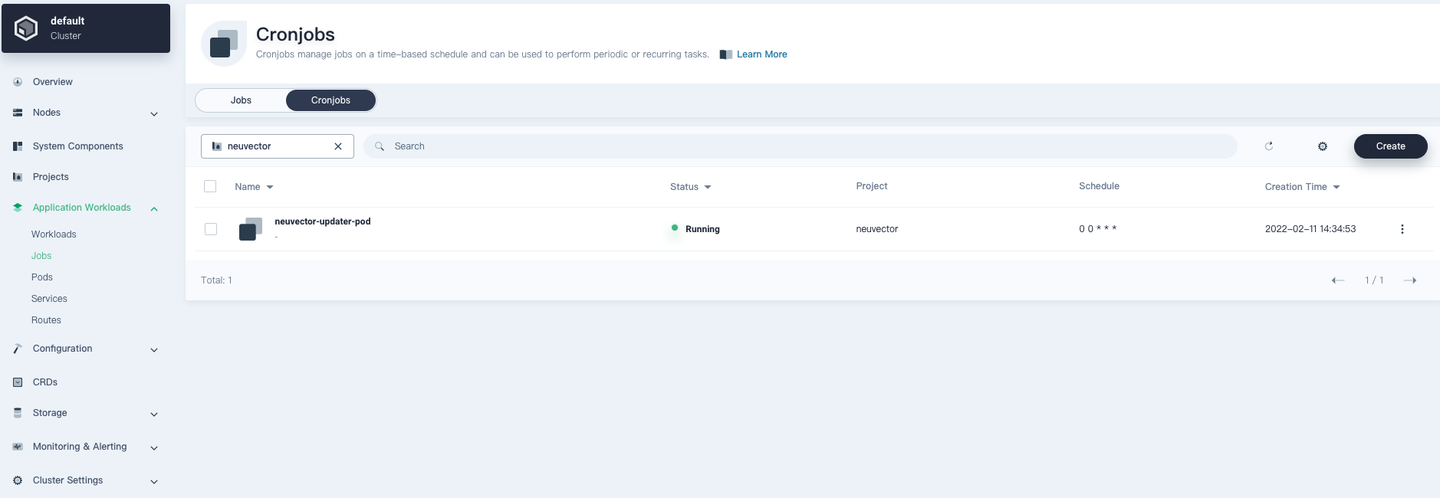Viewport: 1440px width, 498px height.
Task: Click the CRDs icon in the sidebar
Action: pos(18,382)
